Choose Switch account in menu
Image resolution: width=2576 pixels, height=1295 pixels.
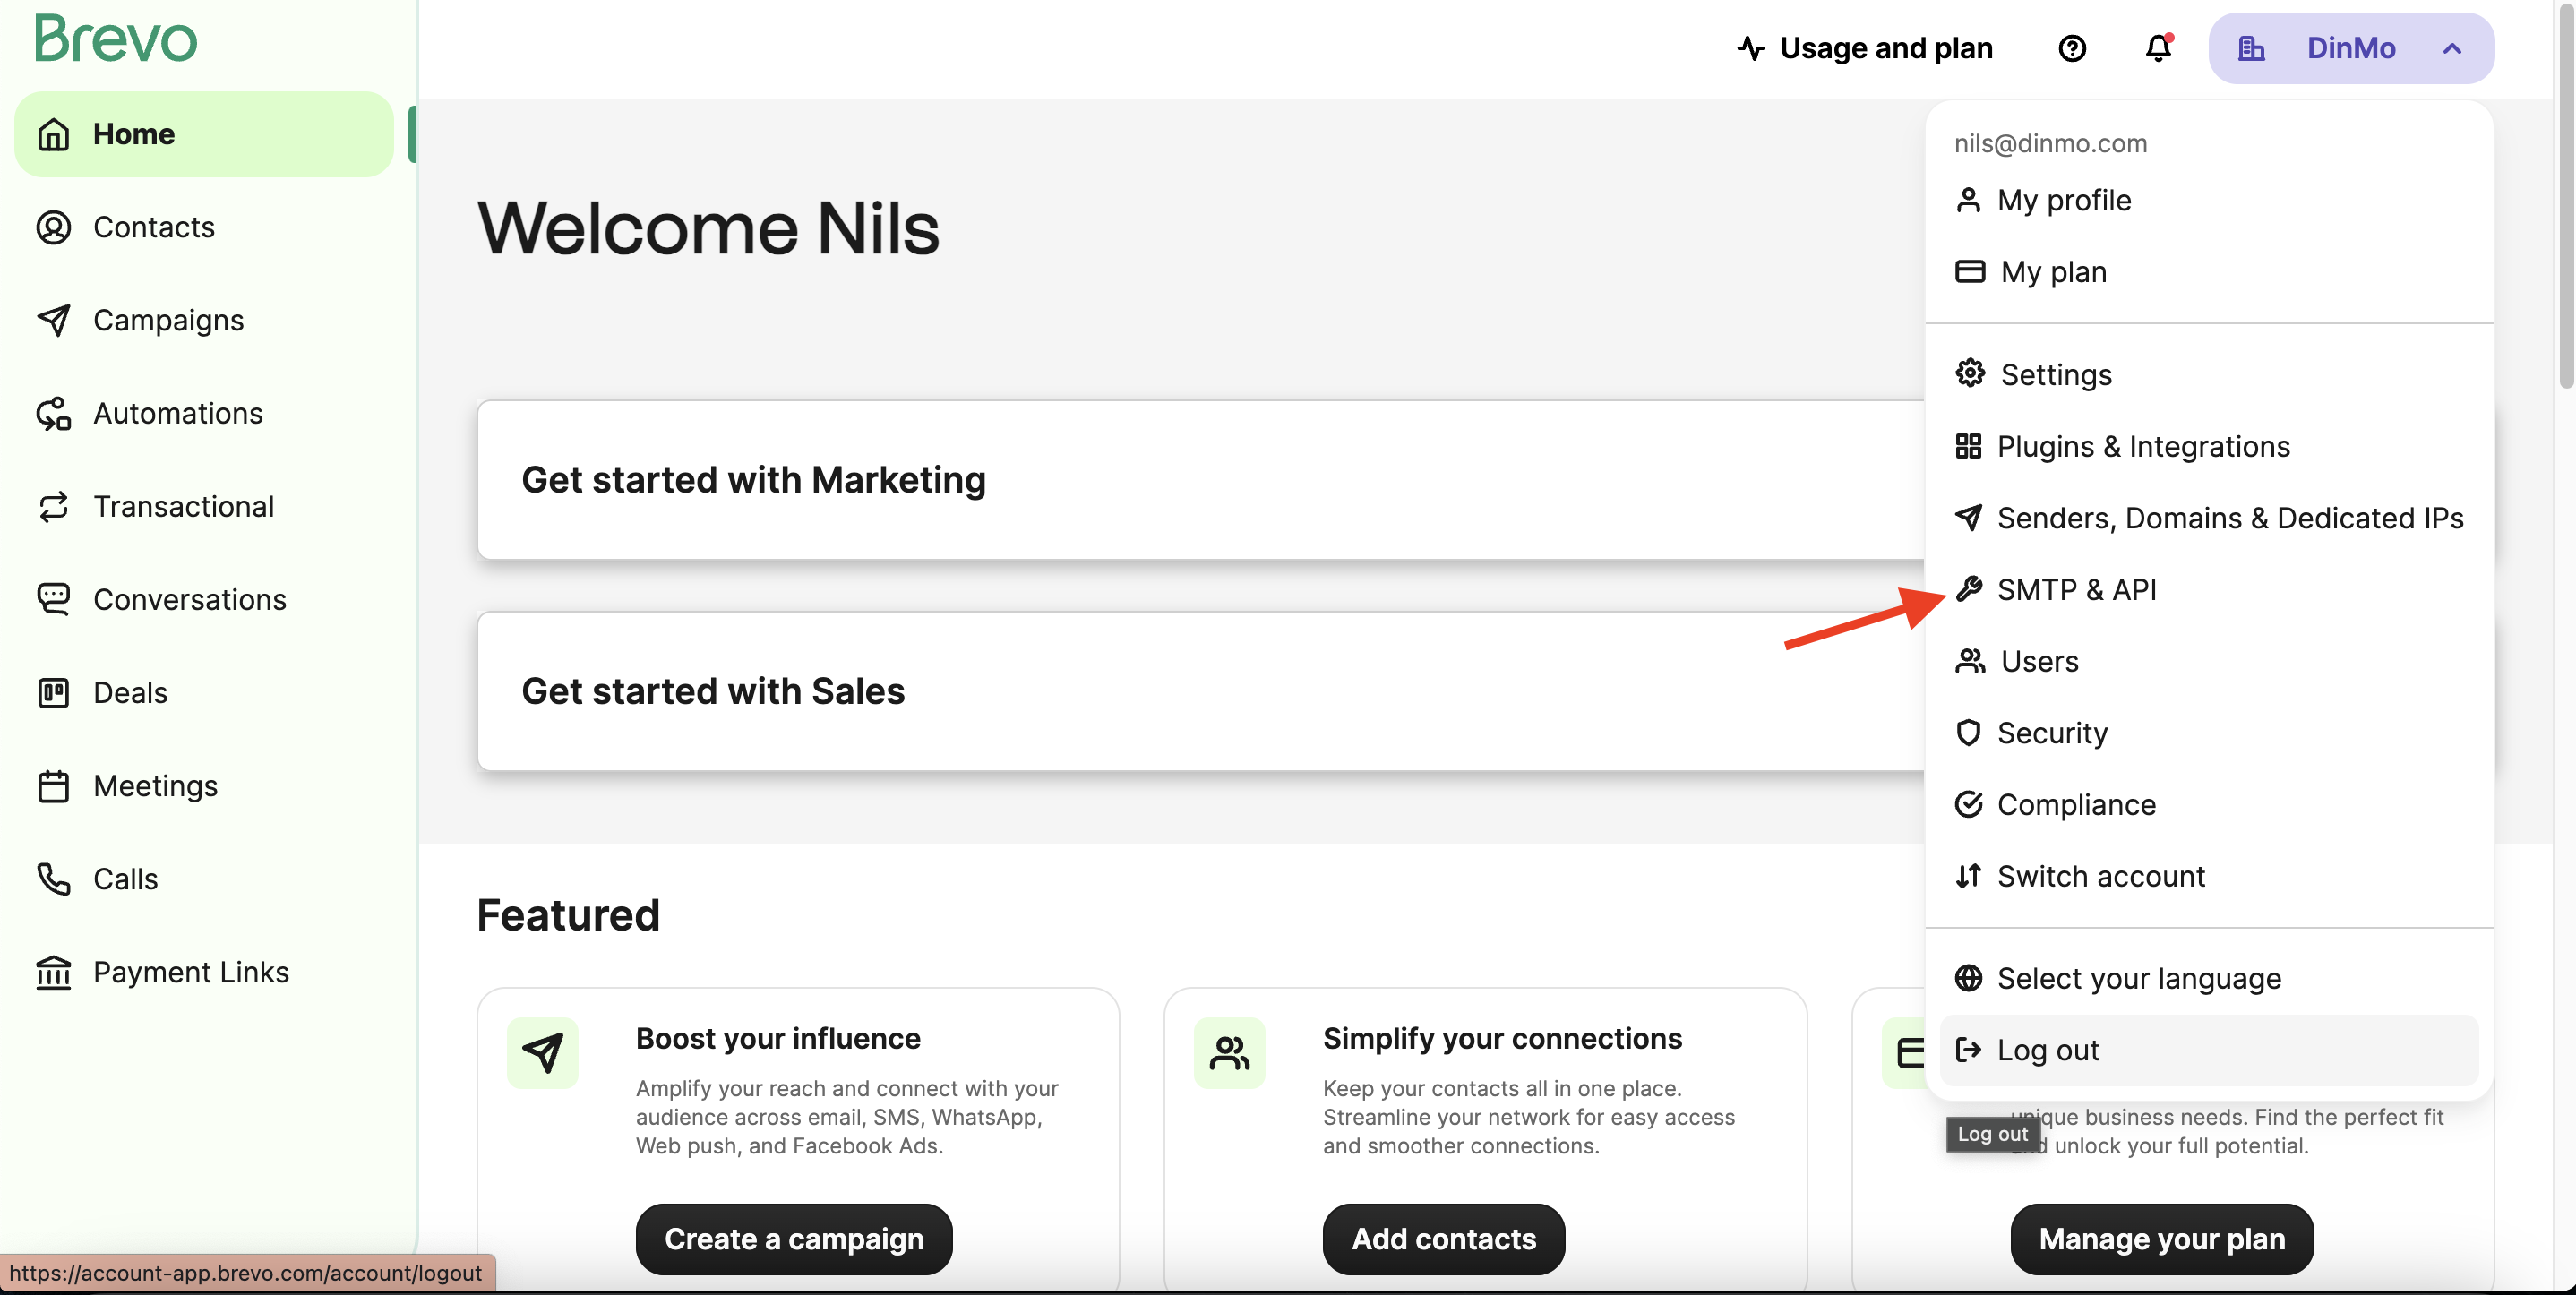coord(2100,876)
